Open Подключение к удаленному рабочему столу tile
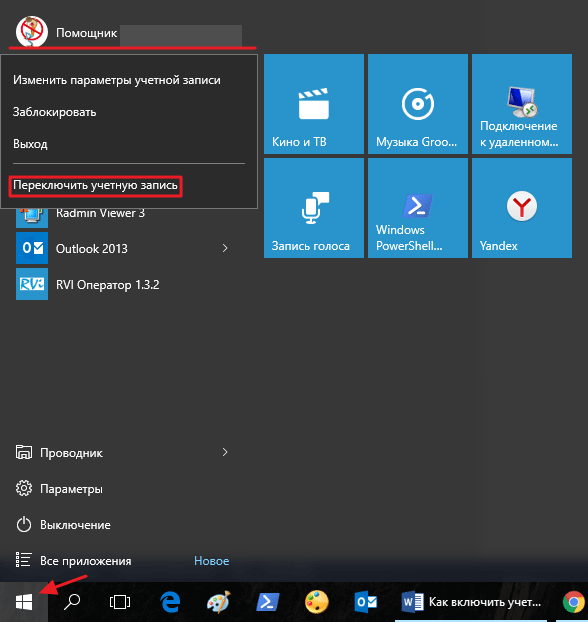This screenshot has height=622, width=588. click(522, 104)
